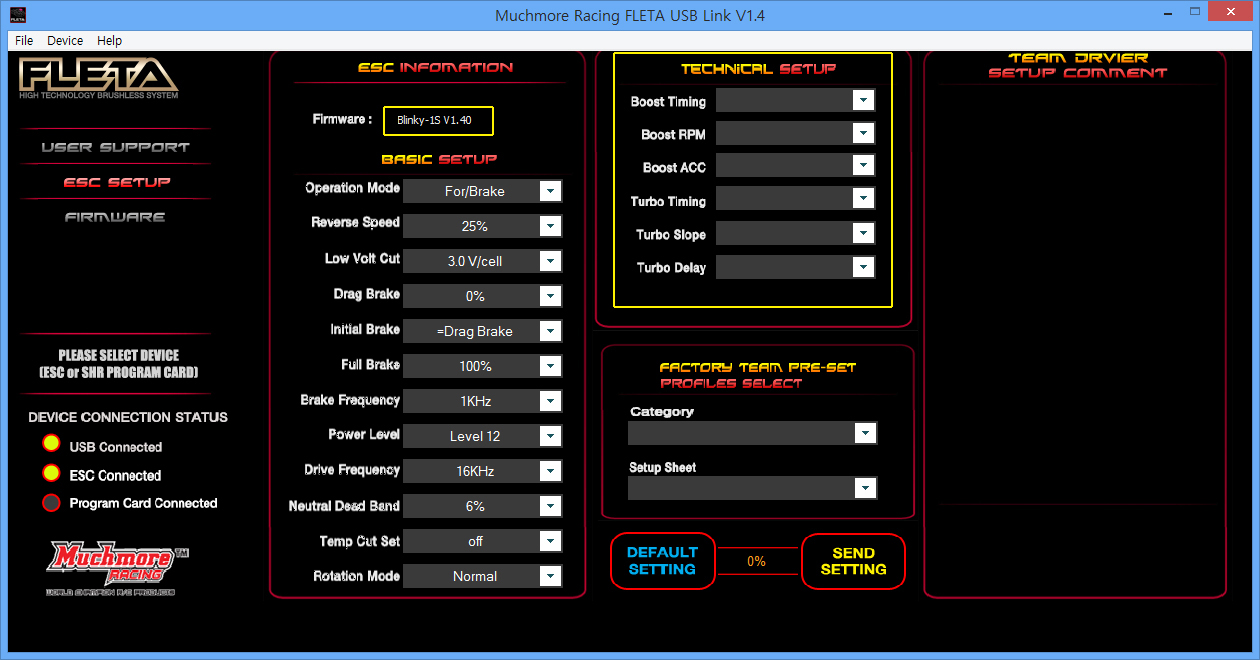Click the 'ESC INFOMATION' heading
The image size is (1260, 660).
435,68
